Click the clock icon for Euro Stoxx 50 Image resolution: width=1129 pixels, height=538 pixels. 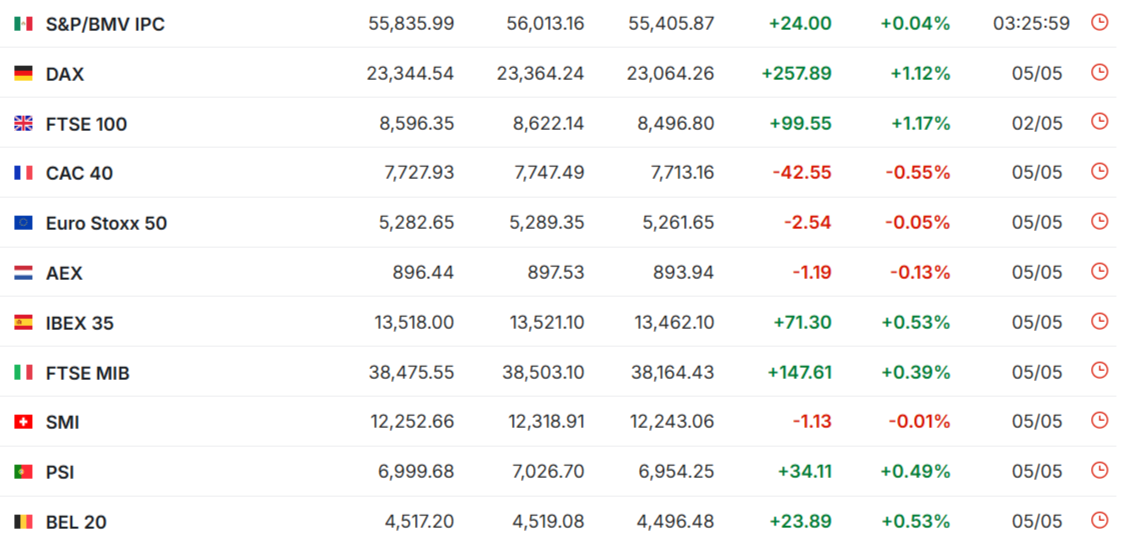[1099, 221]
